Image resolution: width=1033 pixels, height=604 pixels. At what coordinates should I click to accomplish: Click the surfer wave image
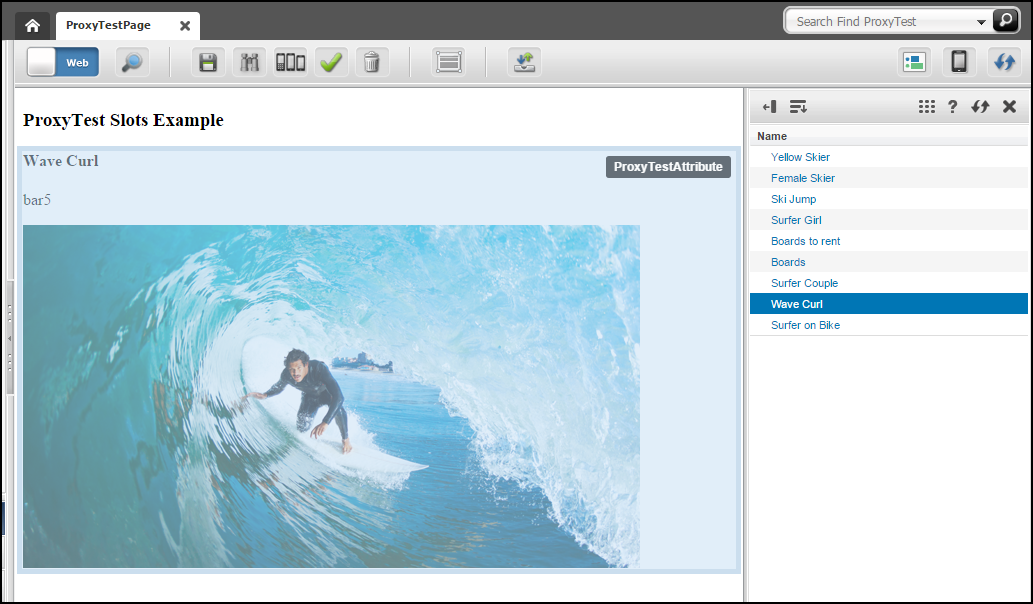pos(331,397)
